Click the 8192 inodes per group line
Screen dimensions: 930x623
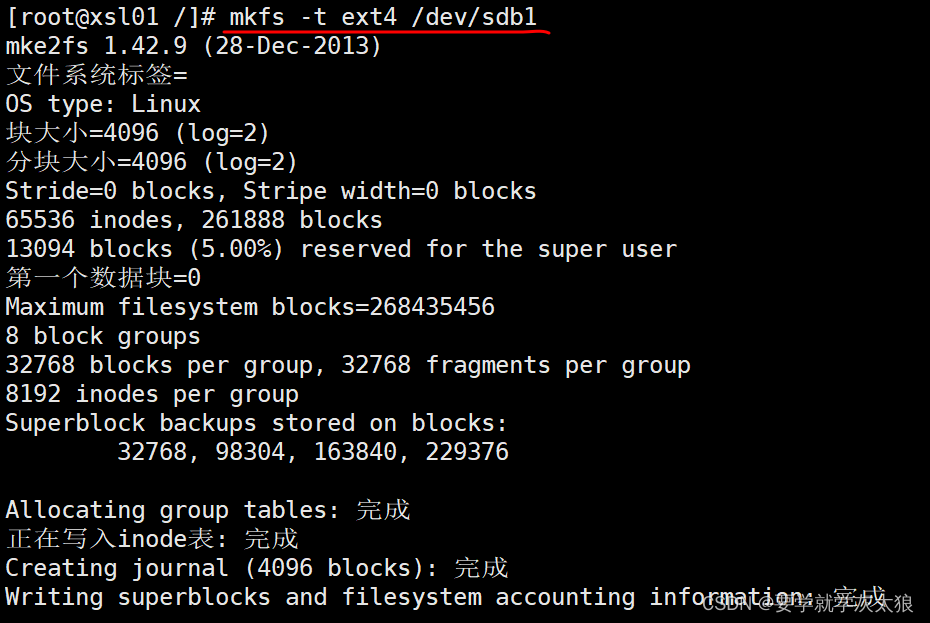pyautogui.click(x=152, y=395)
